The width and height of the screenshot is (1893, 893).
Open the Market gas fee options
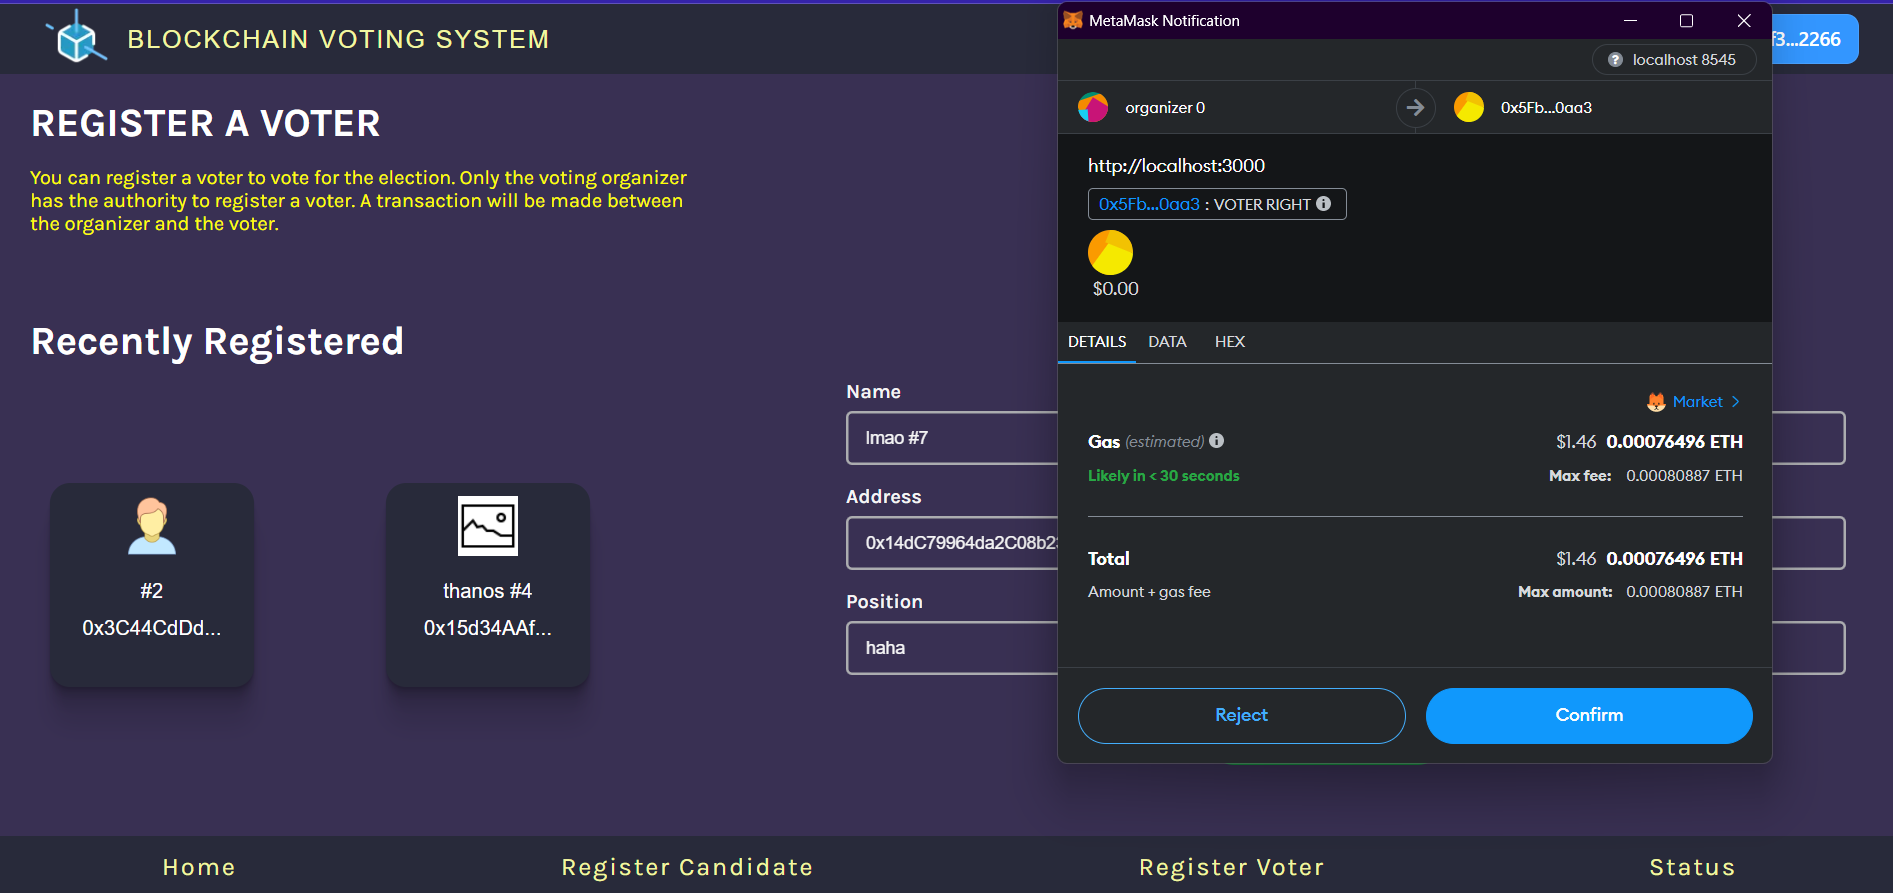tap(1695, 402)
